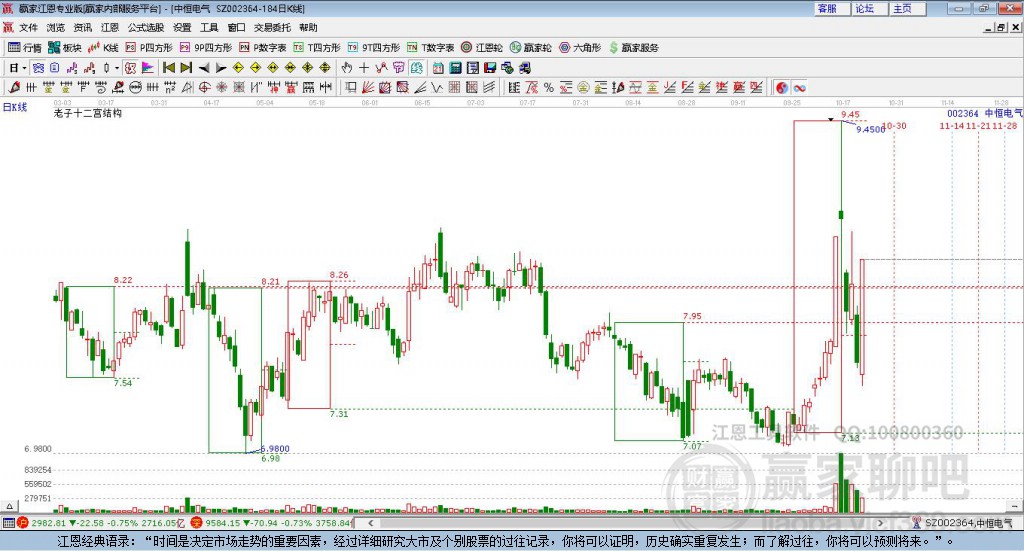
Task: Open the T数字表 tool
Action: click(430, 48)
